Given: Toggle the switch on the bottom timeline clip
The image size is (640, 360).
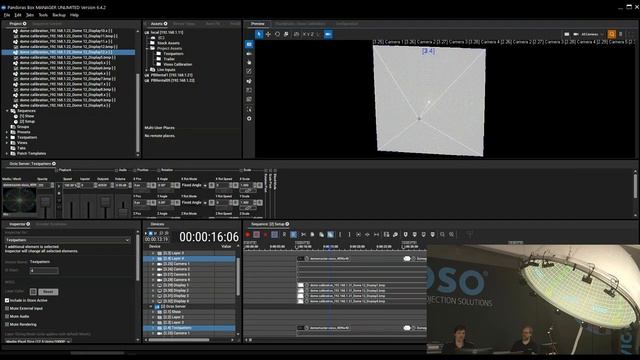Looking at the screenshot, I should click(407, 328).
